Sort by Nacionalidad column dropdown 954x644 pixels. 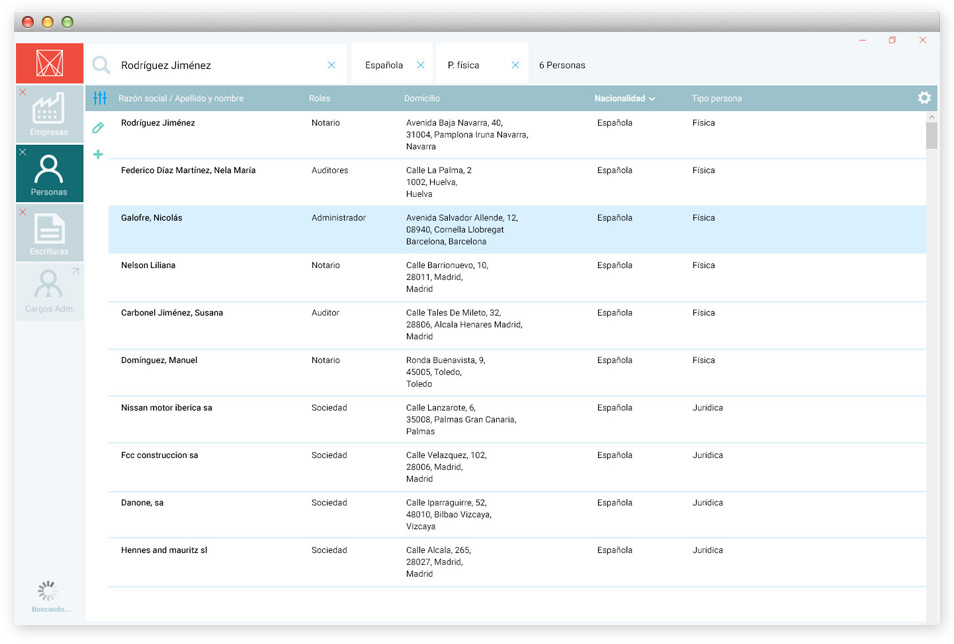click(625, 99)
